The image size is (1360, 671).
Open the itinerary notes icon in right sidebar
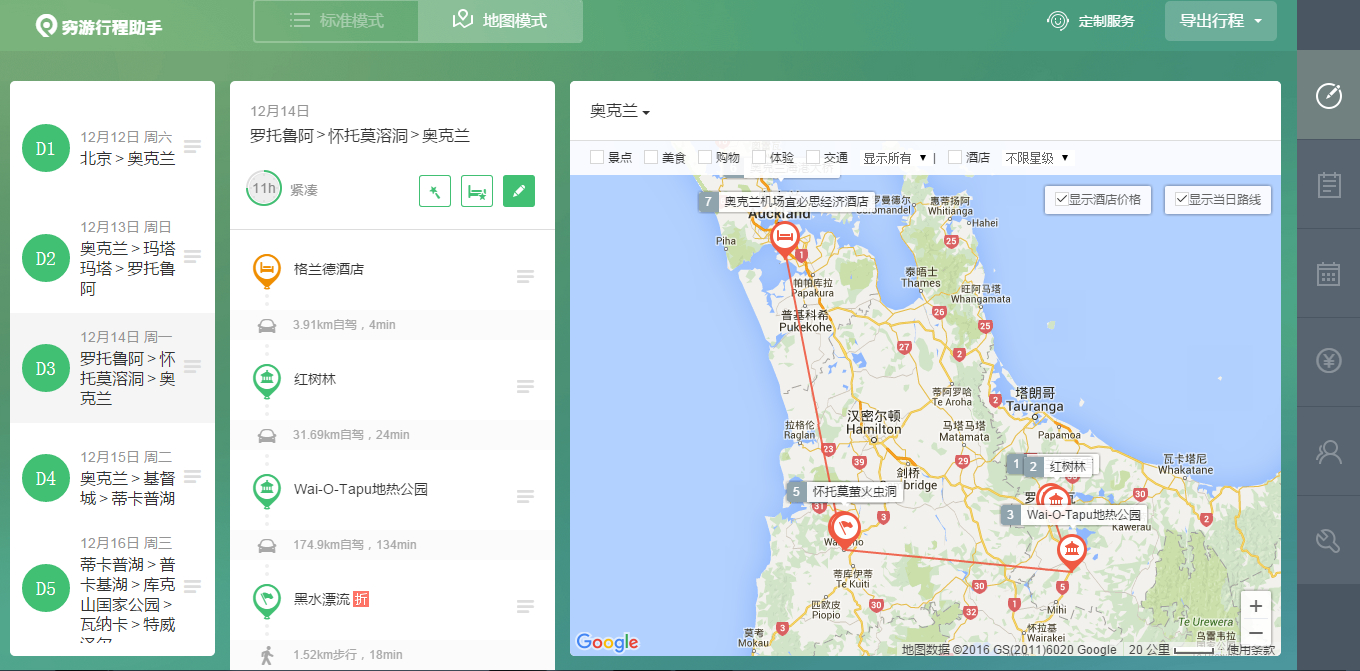(x=1328, y=184)
